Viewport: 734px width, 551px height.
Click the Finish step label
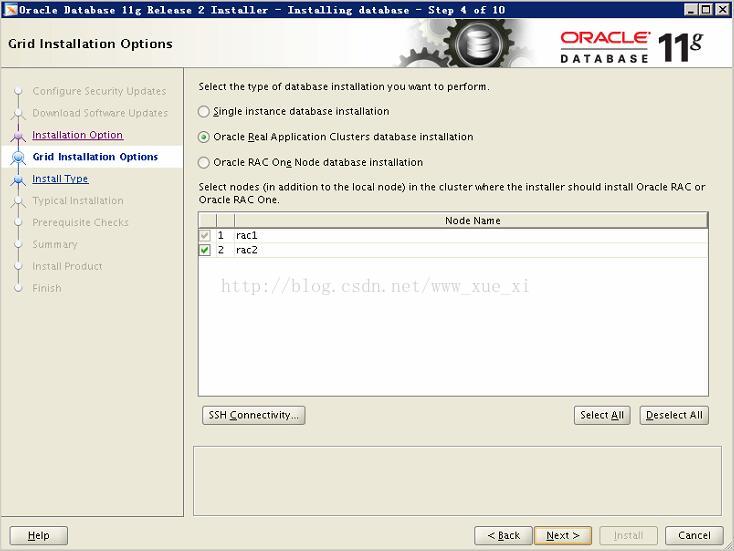47,288
